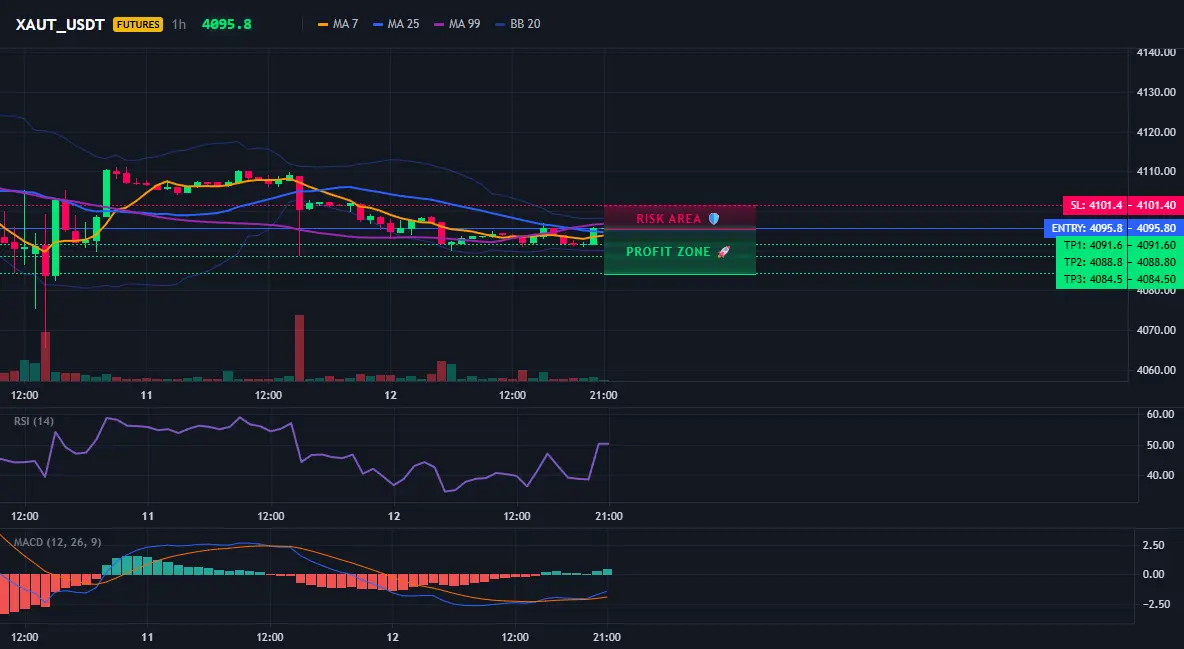Click the red SL: 4101.4 price tag
The image size is (1184, 649).
(1124, 206)
